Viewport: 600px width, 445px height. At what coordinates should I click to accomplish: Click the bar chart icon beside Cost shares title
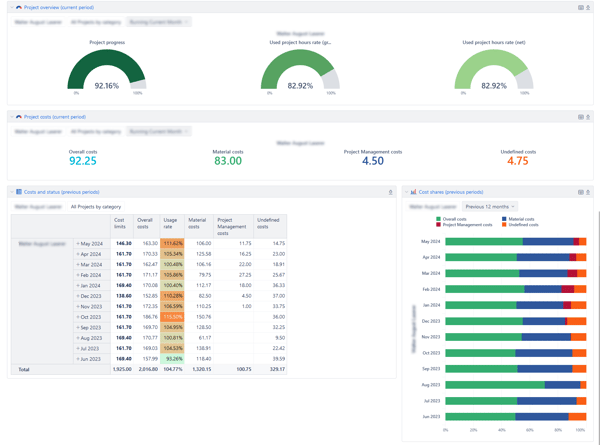click(x=414, y=192)
